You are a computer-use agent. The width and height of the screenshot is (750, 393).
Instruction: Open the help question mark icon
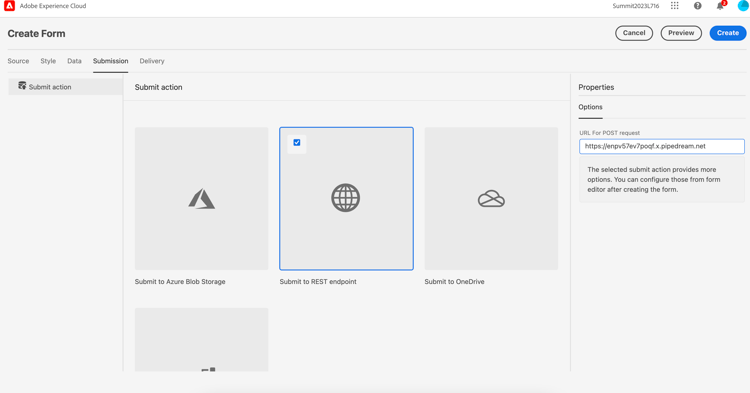(x=697, y=6)
